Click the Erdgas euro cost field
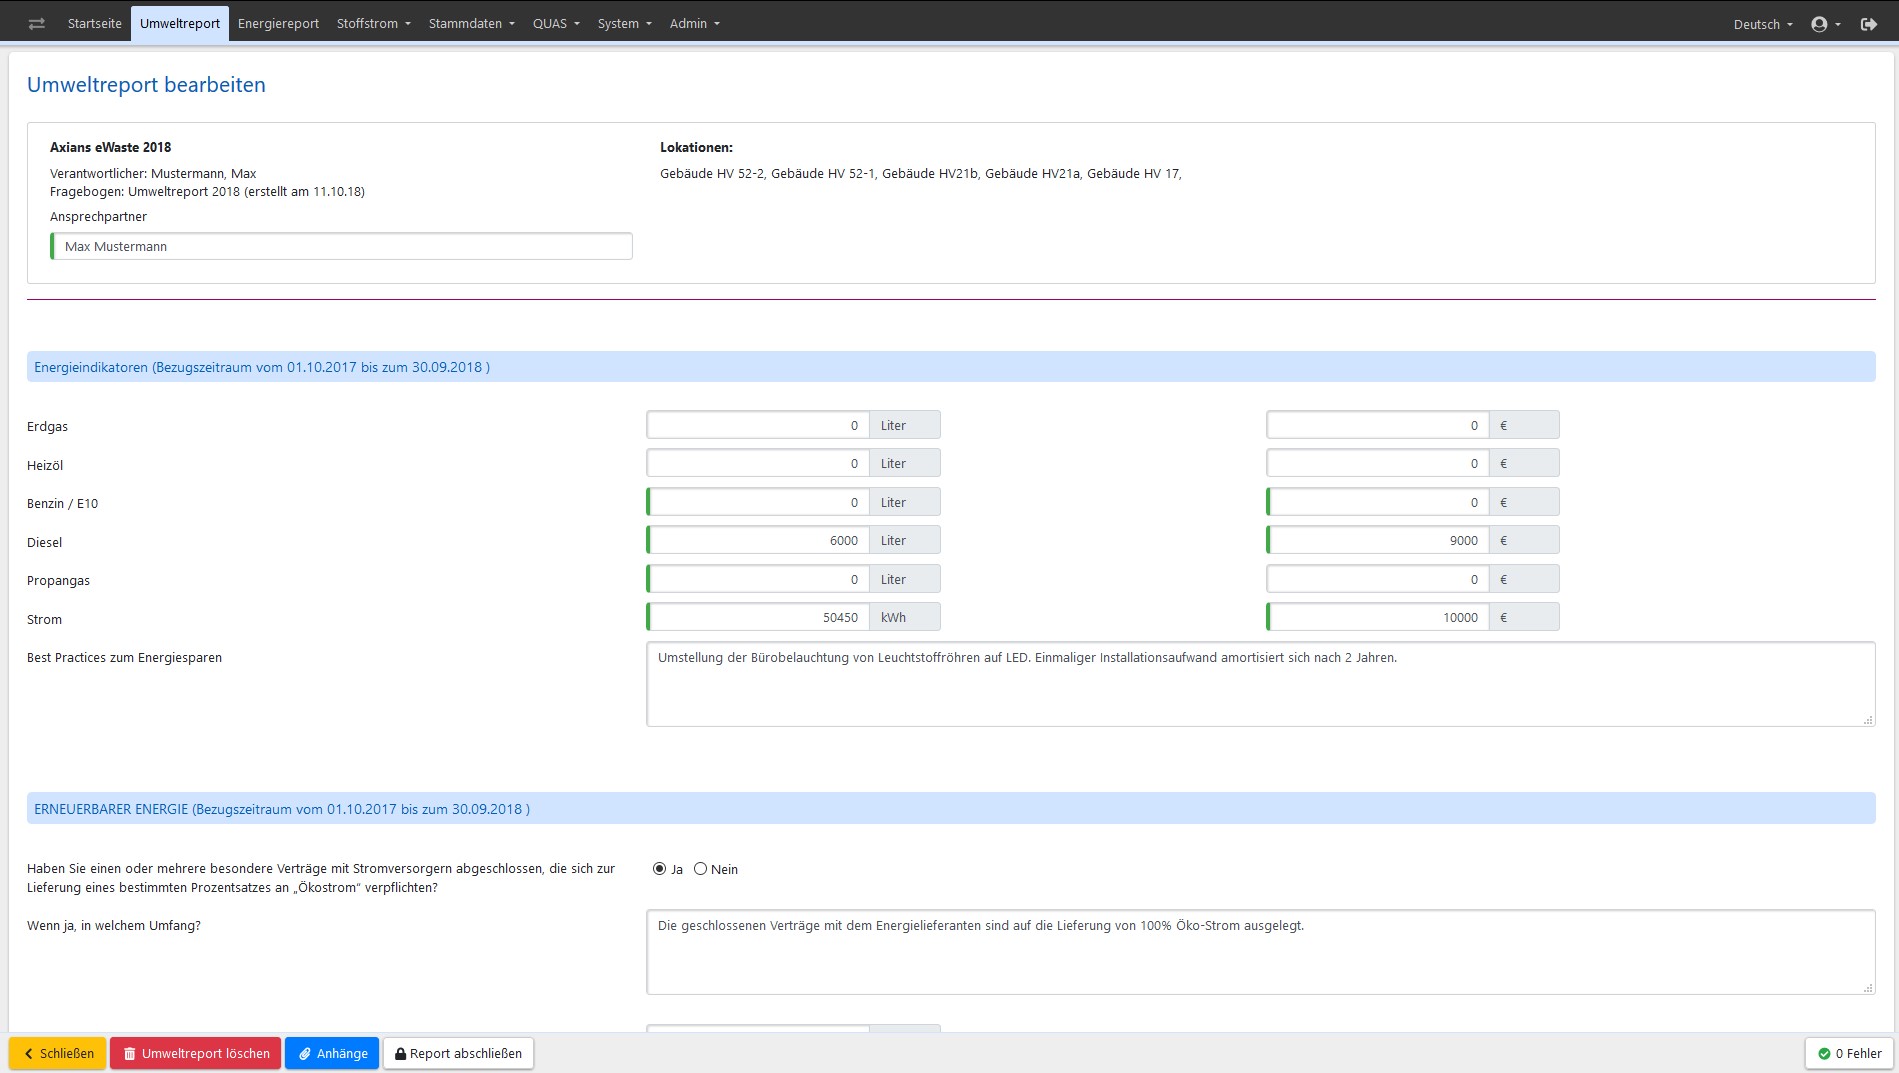 pyautogui.click(x=1377, y=425)
